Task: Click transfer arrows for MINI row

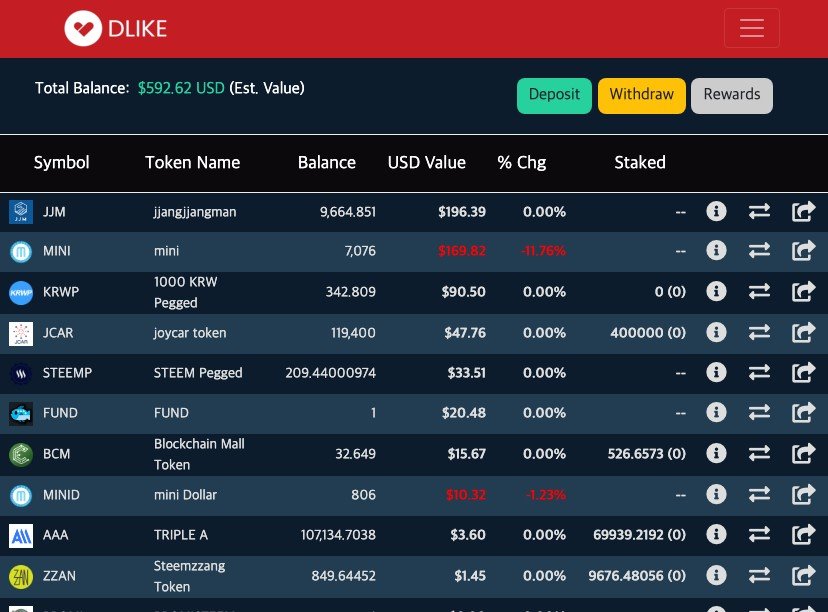Action: 759,250
